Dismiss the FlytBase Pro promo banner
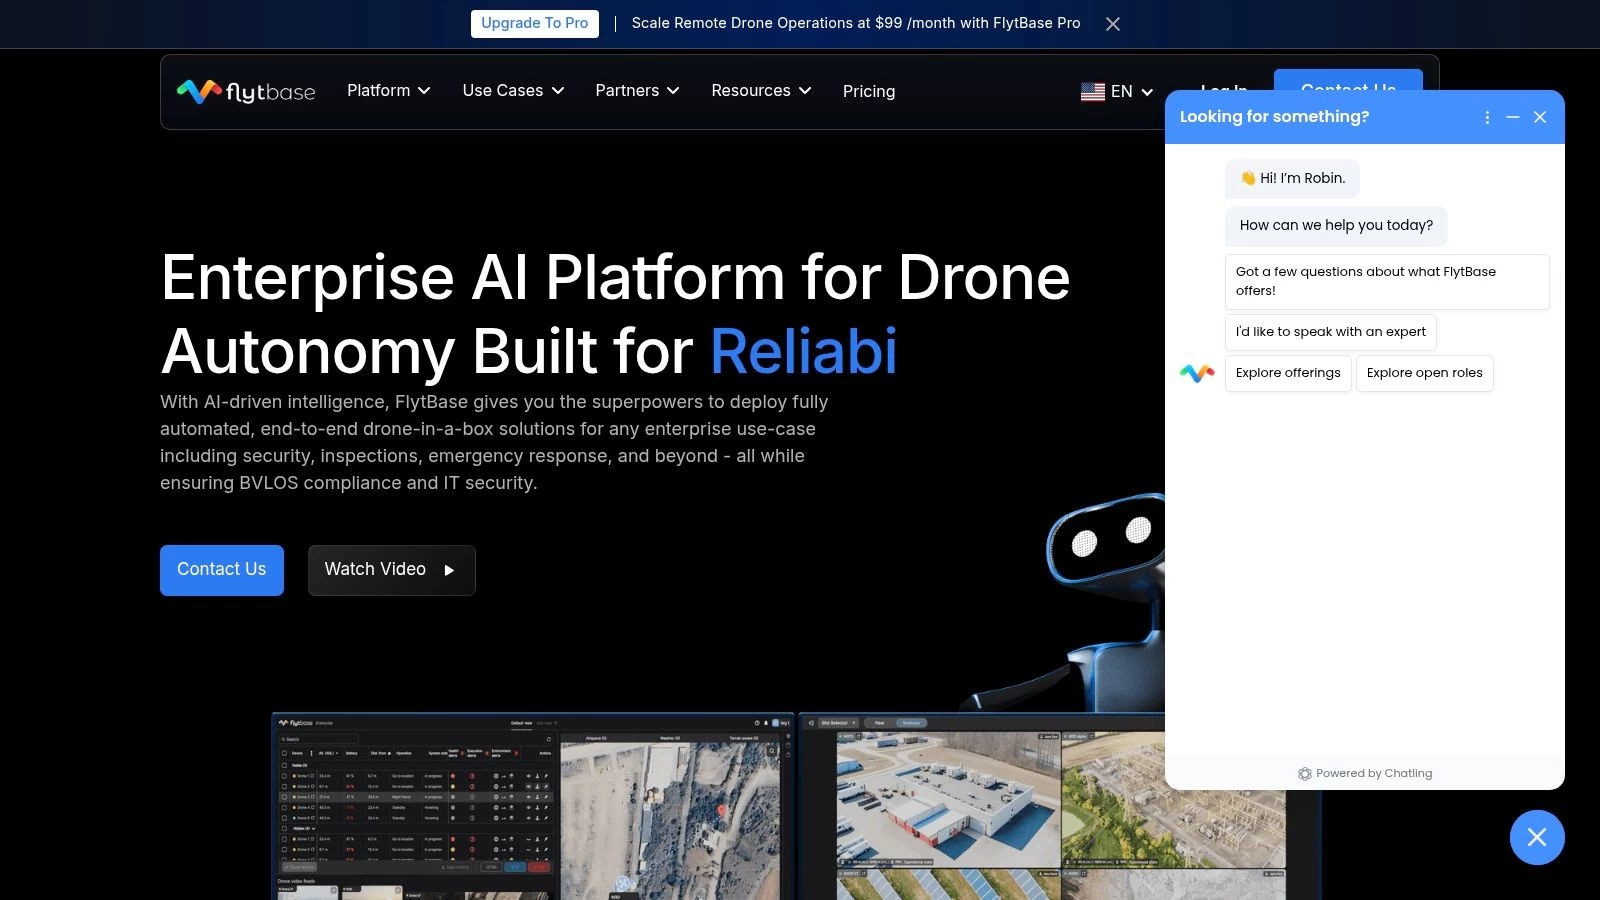 coord(1113,24)
